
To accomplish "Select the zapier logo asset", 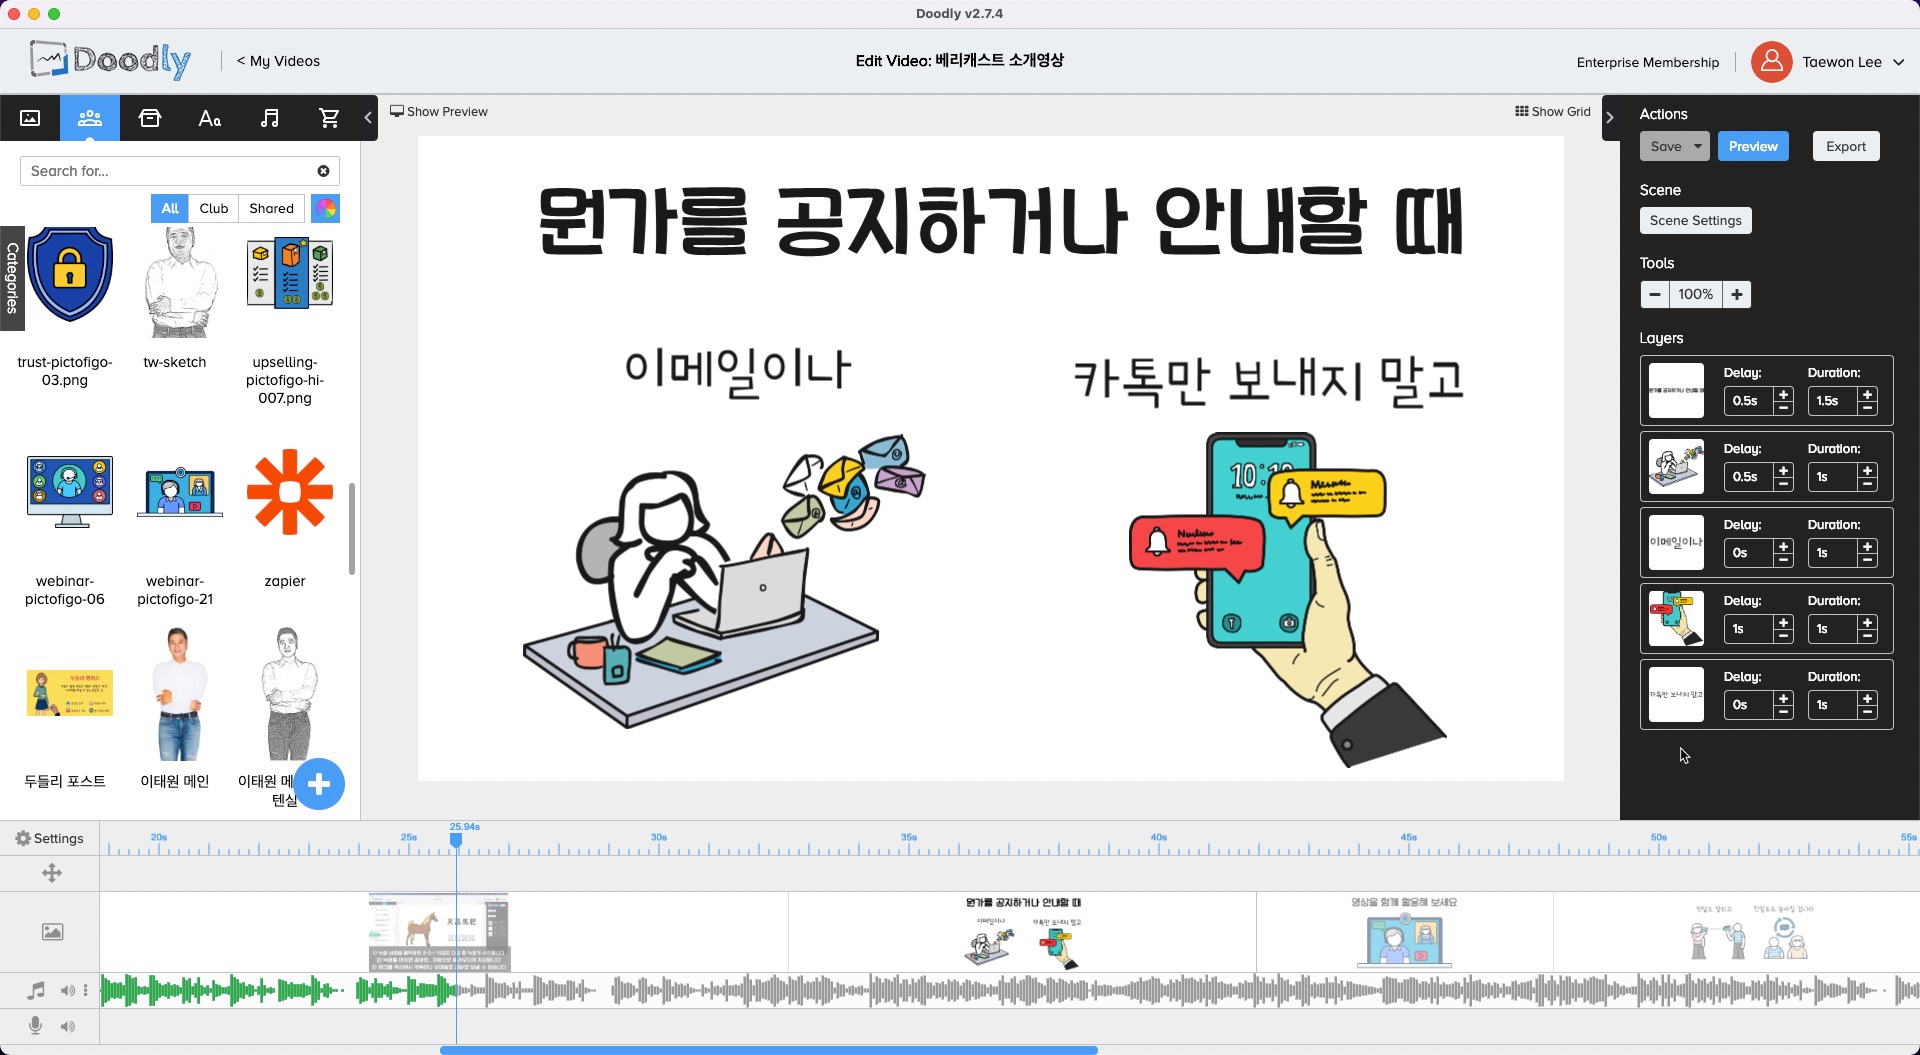I will (x=290, y=492).
